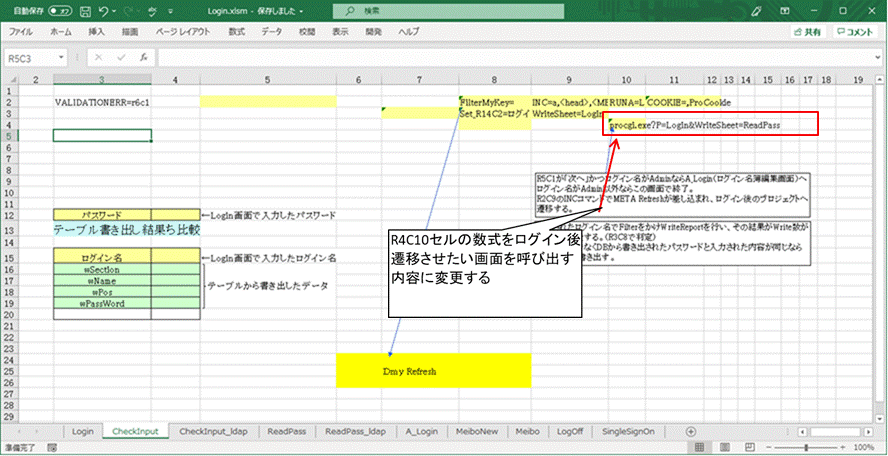Click the コメント comments button
This screenshot has width=888, height=456.
point(855,32)
